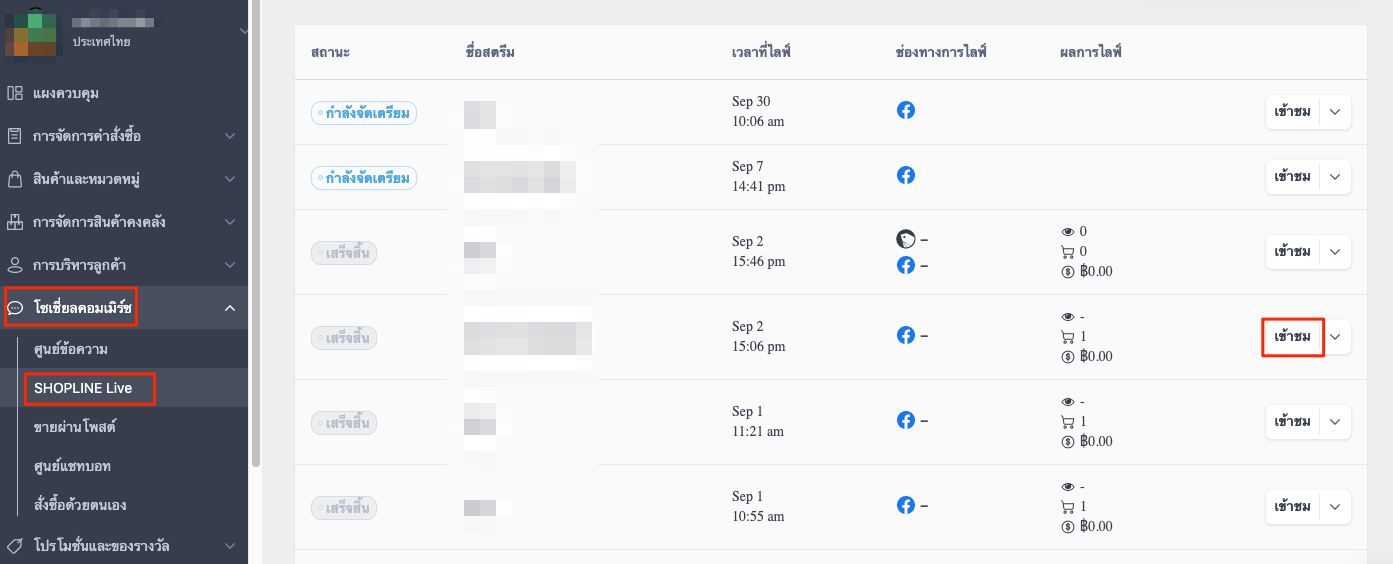The width and height of the screenshot is (1393, 564).
Task: Click the warehouse icon for การจัดการสินค้าคงคลัง
Action: (15, 222)
